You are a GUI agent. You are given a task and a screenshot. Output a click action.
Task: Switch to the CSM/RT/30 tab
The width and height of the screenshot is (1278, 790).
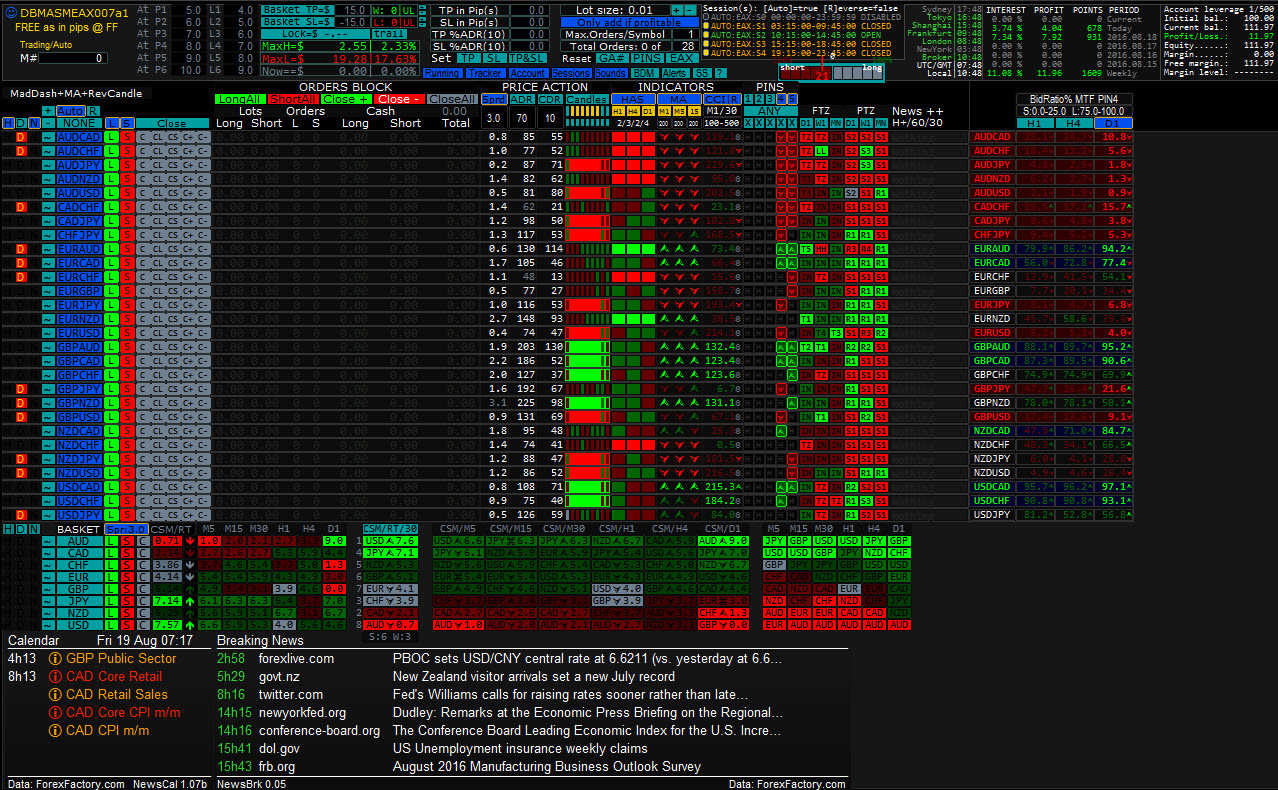(391, 528)
